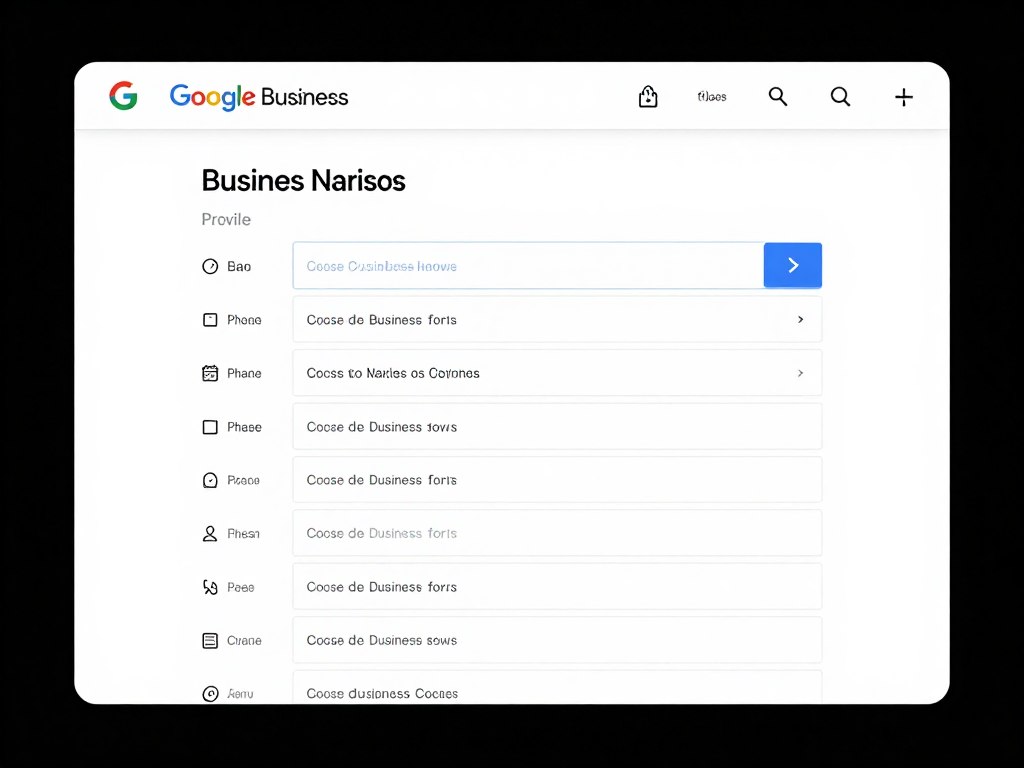Click the "Cocse de Dusiness iows" field

(x=557, y=426)
